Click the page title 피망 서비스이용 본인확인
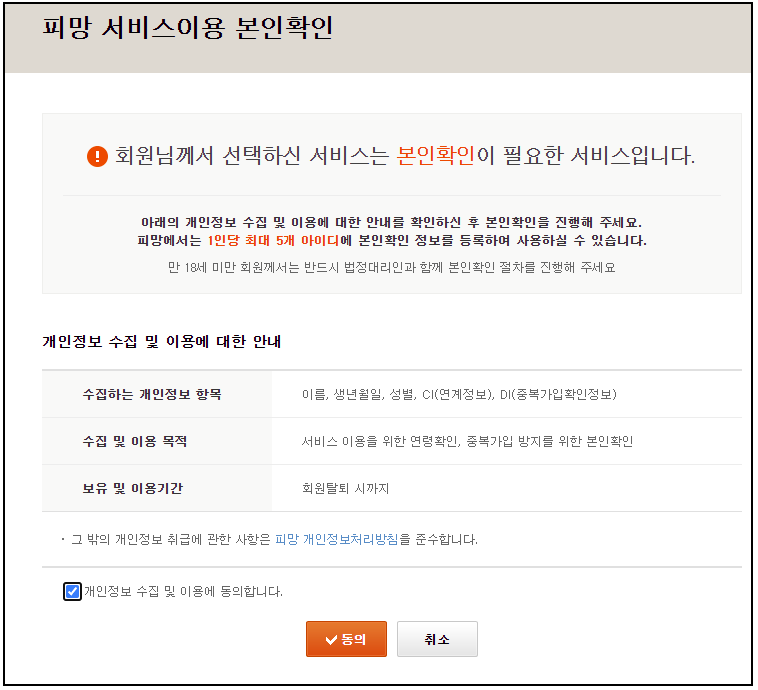 coord(188,28)
